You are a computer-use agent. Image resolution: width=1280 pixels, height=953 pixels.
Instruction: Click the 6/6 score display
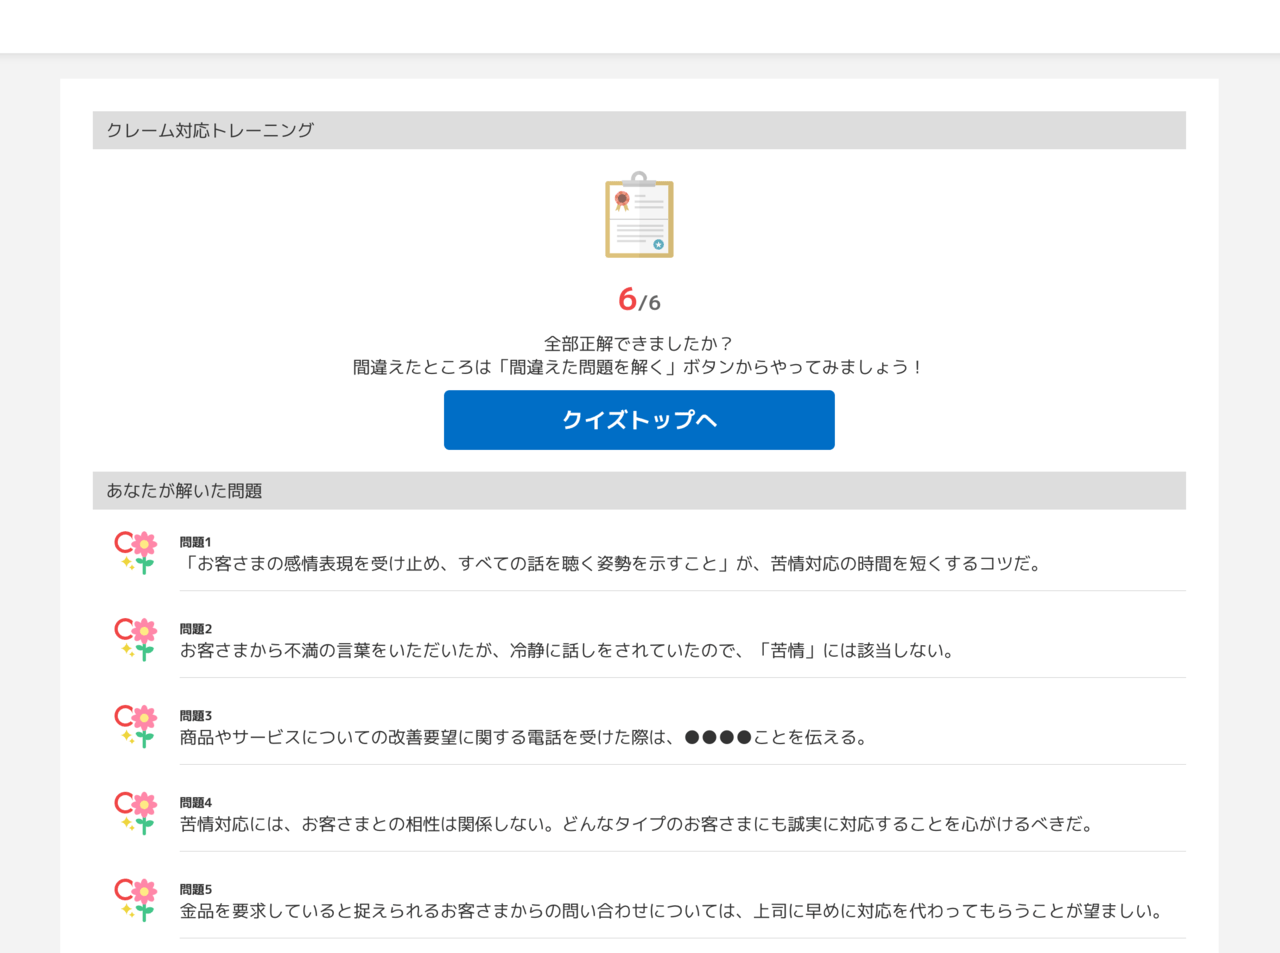[639, 299]
